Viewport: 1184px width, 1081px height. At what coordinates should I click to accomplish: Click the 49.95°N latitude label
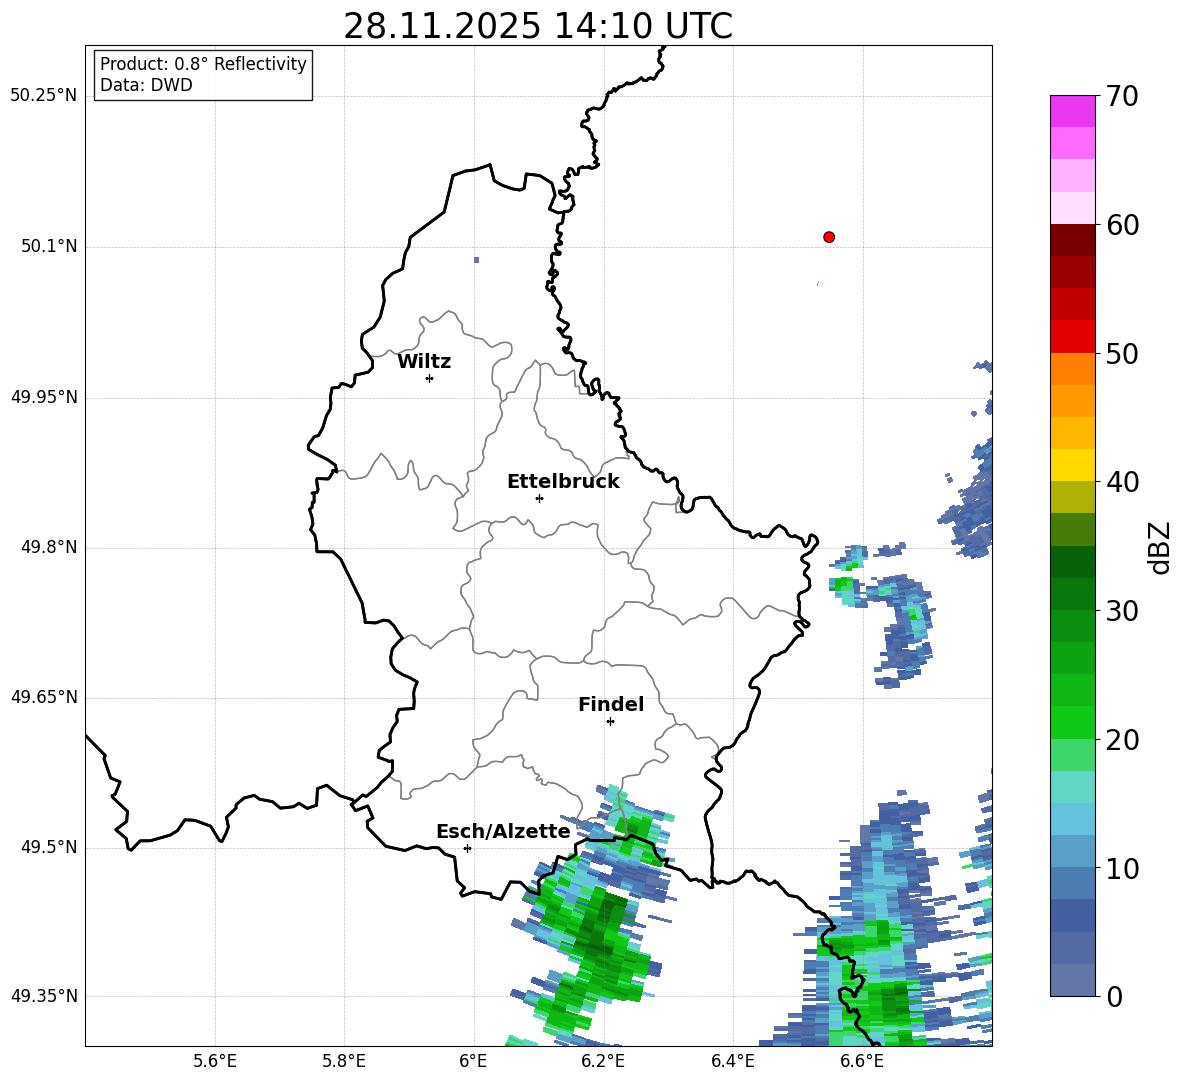(x=44, y=397)
